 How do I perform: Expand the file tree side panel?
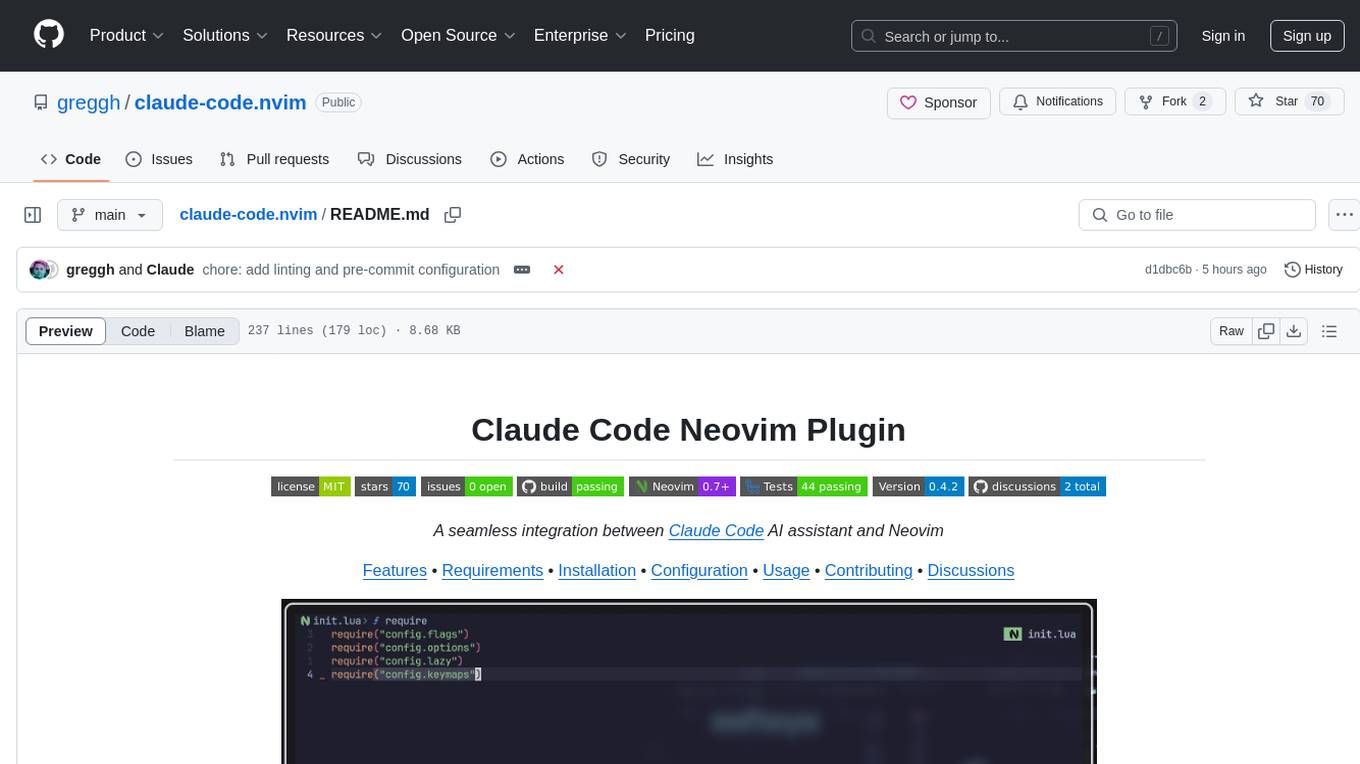click(x=33, y=215)
